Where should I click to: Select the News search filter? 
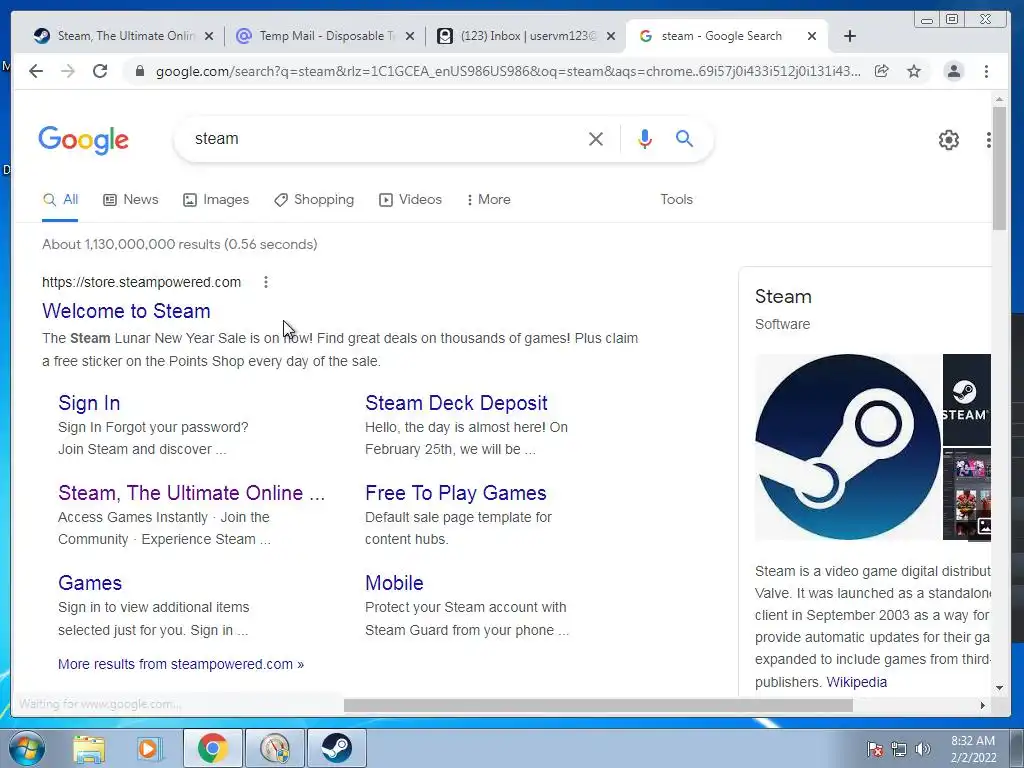[x=131, y=199]
